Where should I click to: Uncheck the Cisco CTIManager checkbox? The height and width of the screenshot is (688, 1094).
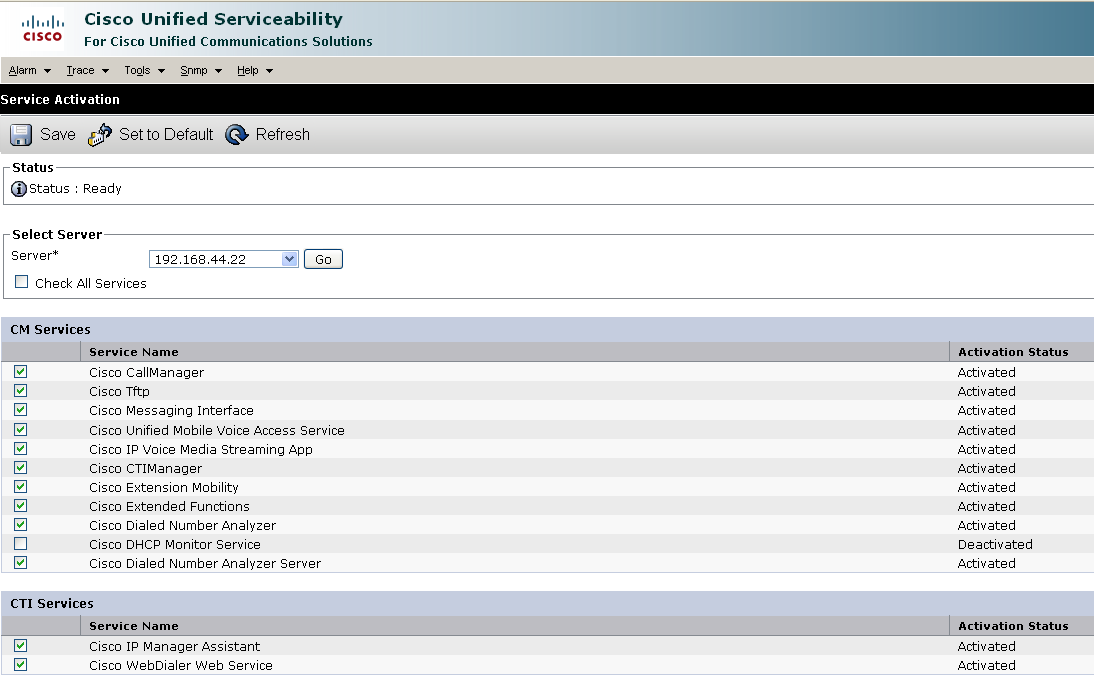[x=21, y=468]
